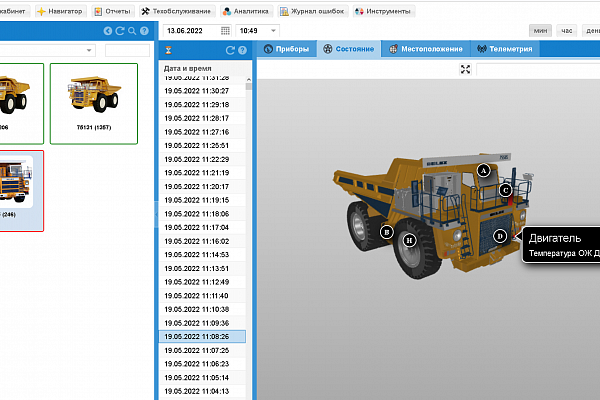
Task: Select the мин interval button
Action: (540, 31)
